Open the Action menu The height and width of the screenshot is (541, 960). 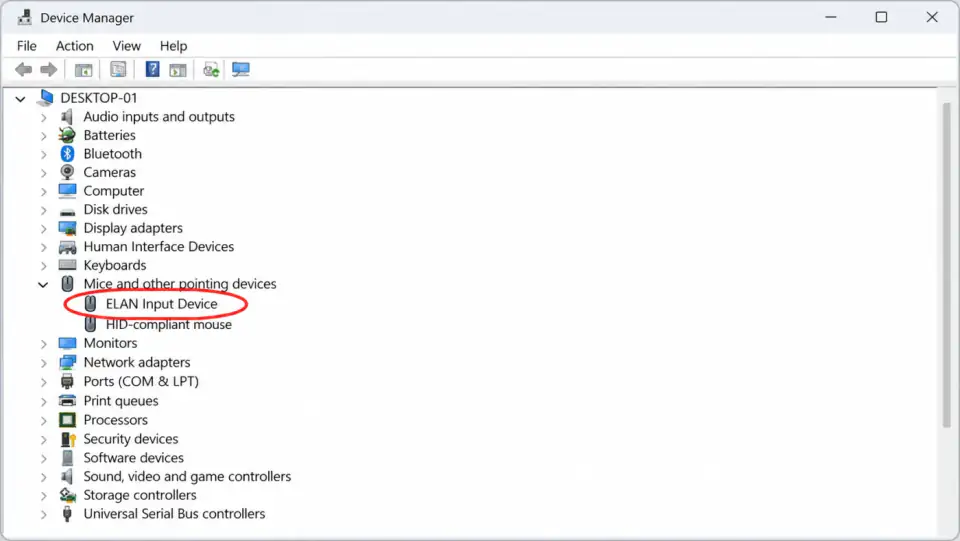click(x=75, y=46)
